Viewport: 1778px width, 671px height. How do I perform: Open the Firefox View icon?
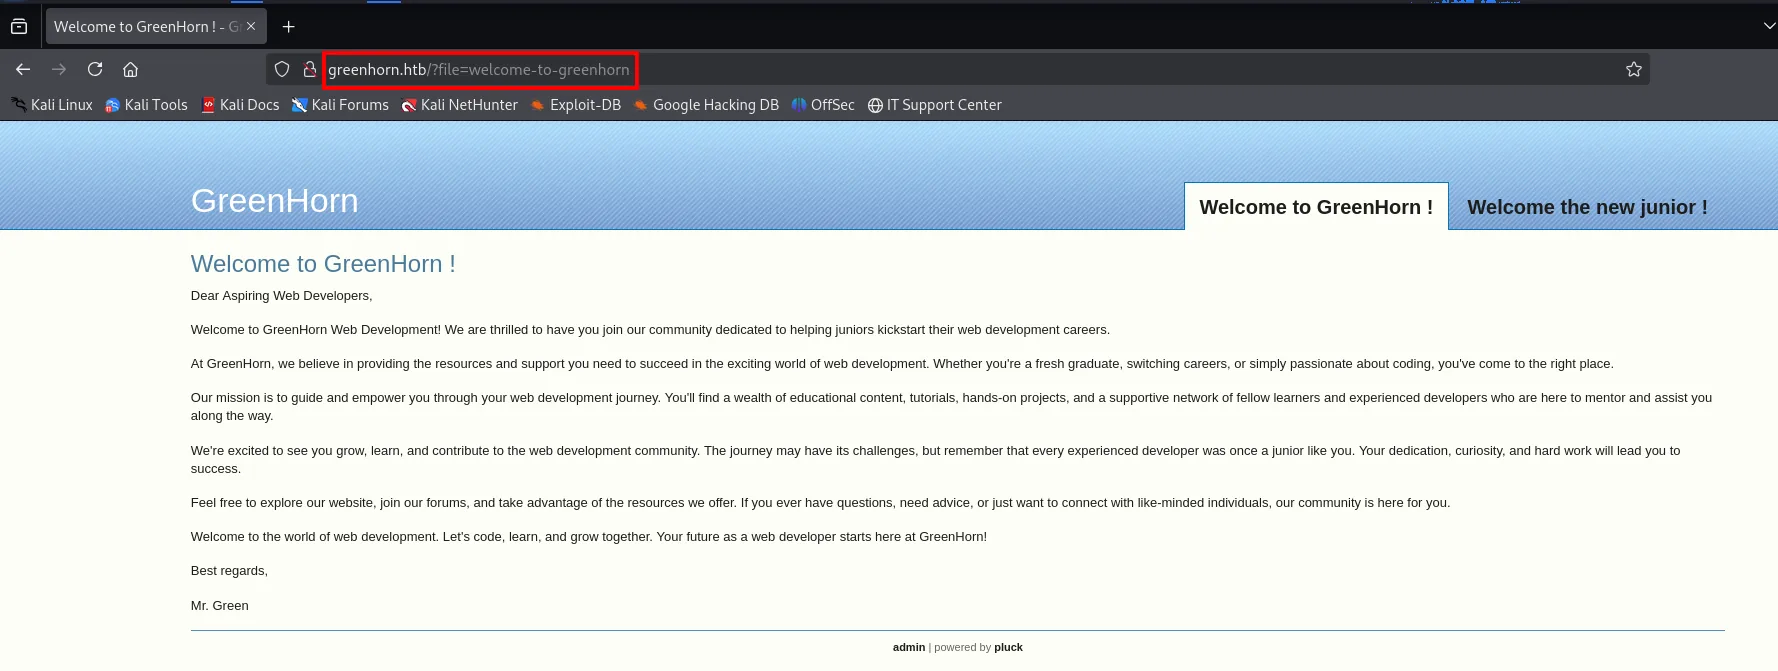pyautogui.click(x=19, y=27)
